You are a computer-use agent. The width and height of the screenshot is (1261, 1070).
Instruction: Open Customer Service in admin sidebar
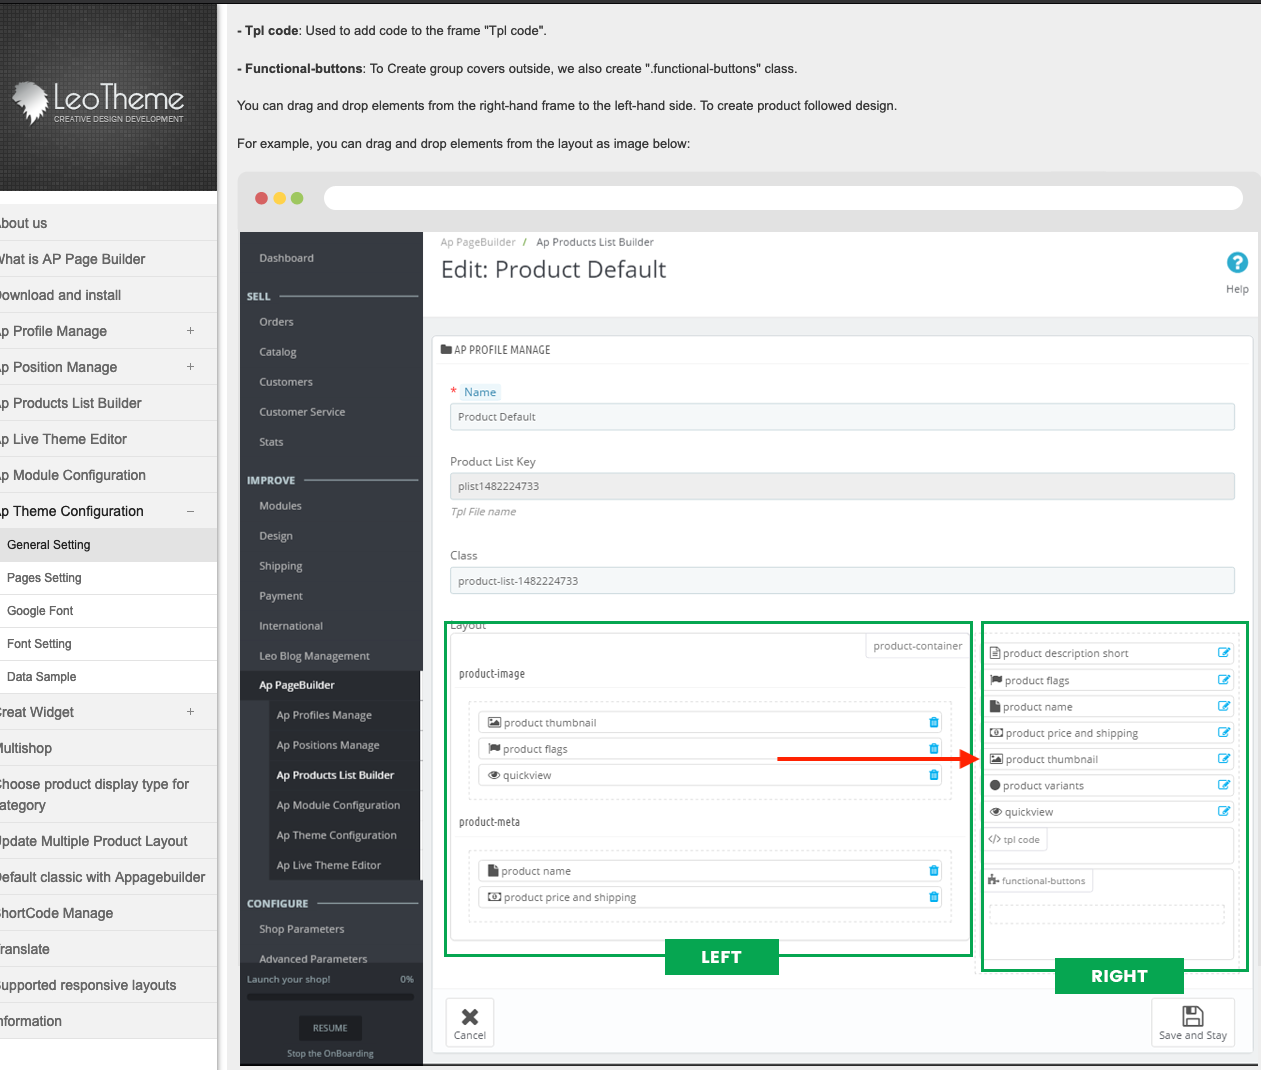302,412
